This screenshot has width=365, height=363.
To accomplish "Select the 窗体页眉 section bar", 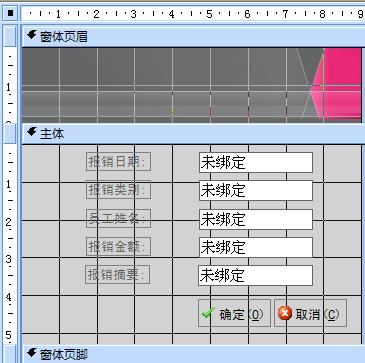I will click(x=193, y=36).
